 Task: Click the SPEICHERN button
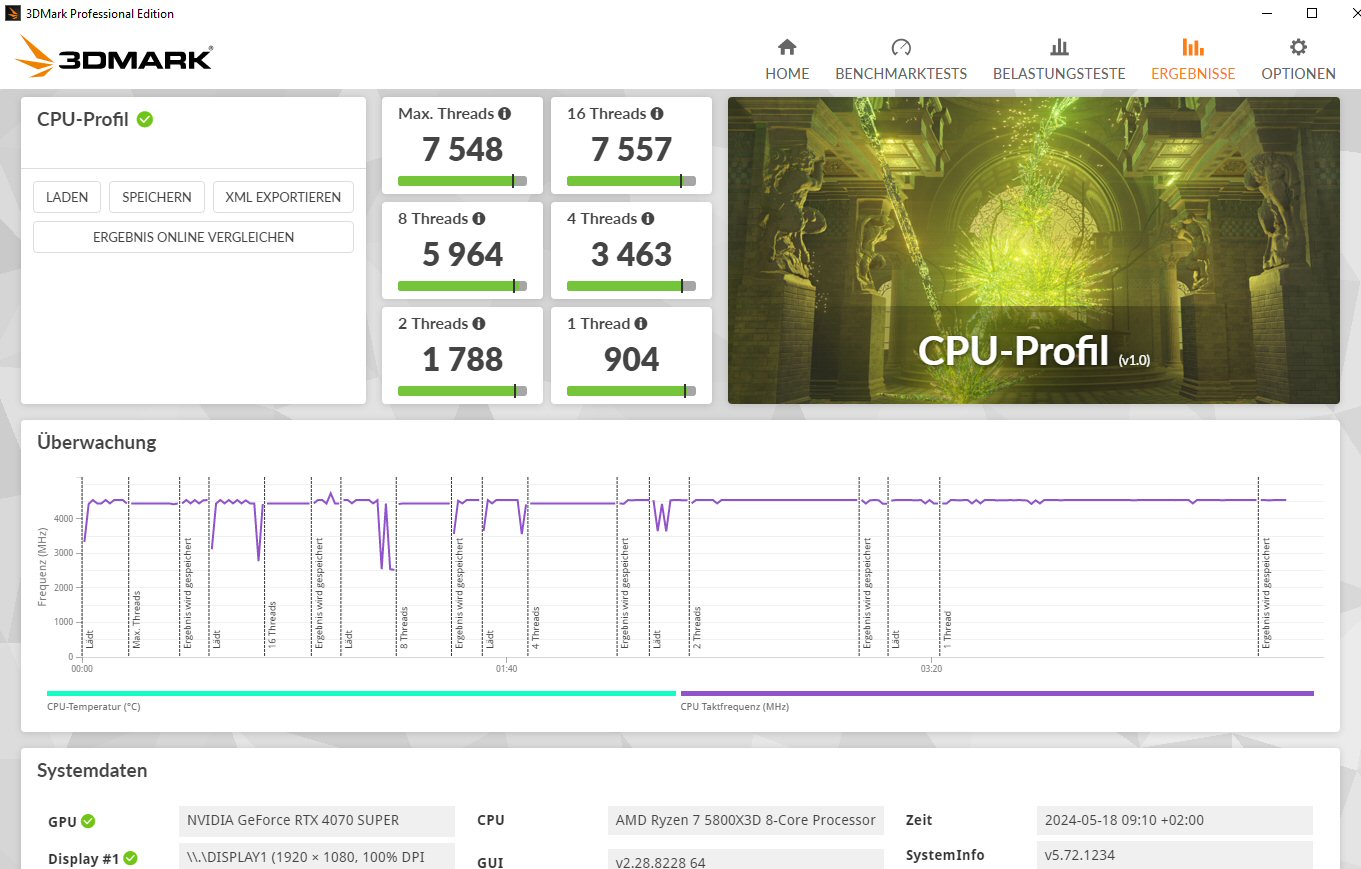point(157,197)
